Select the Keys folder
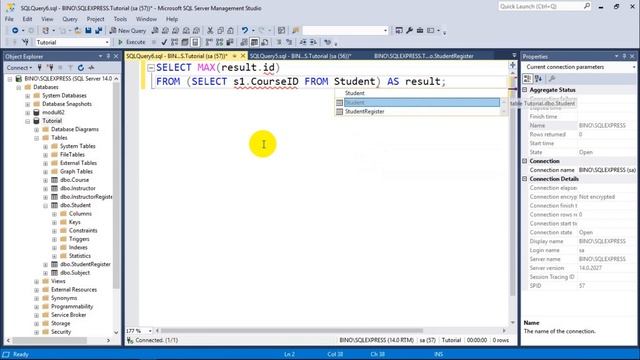Viewport: 640px width, 360px height. tap(74, 222)
